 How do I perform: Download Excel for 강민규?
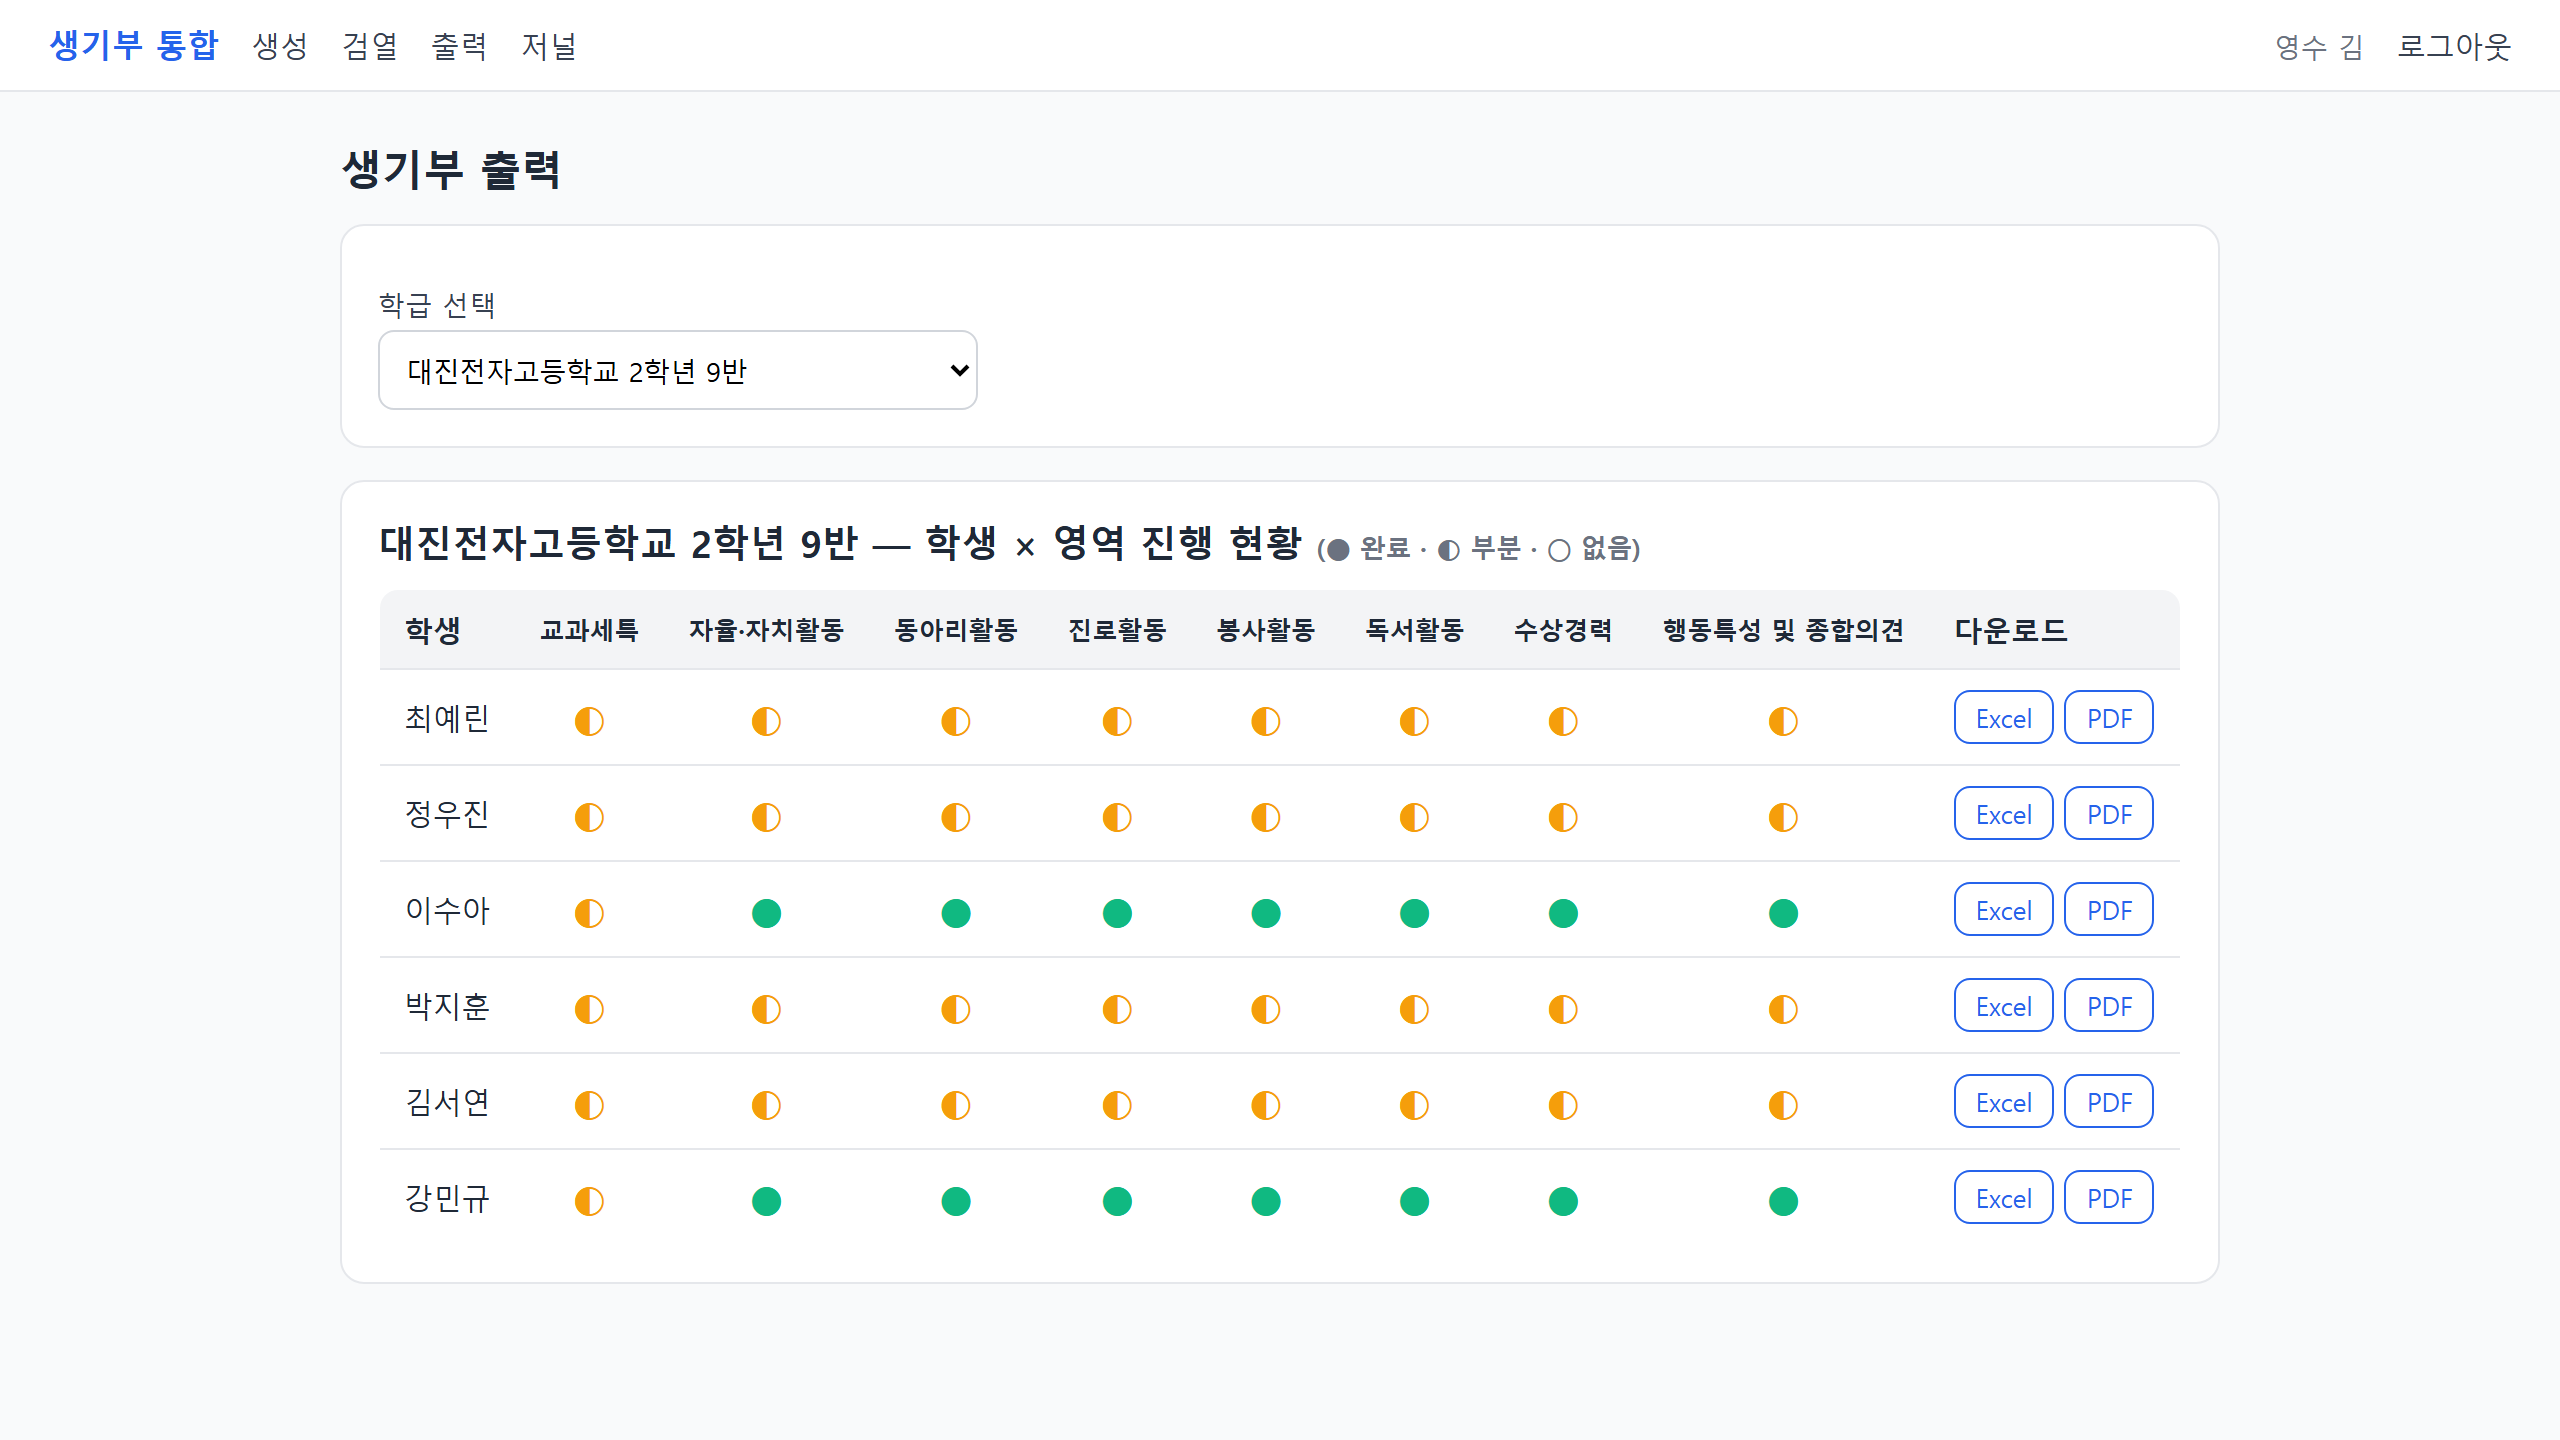click(2003, 1198)
